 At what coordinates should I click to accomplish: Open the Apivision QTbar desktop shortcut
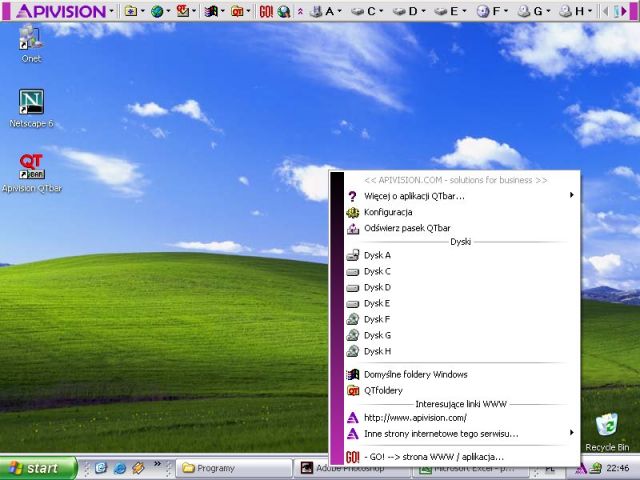[31, 173]
